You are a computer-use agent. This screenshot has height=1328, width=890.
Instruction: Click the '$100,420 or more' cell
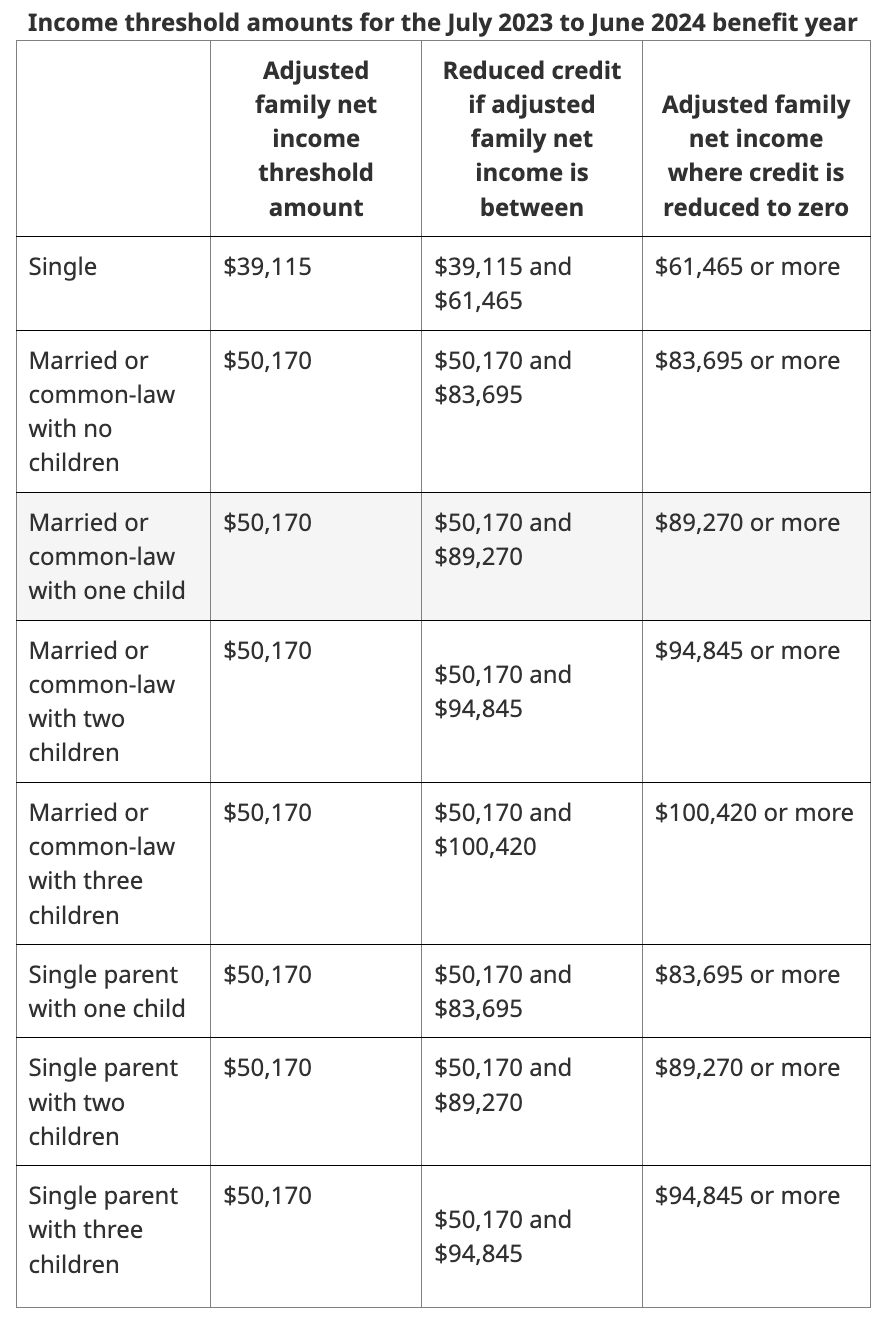(754, 813)
